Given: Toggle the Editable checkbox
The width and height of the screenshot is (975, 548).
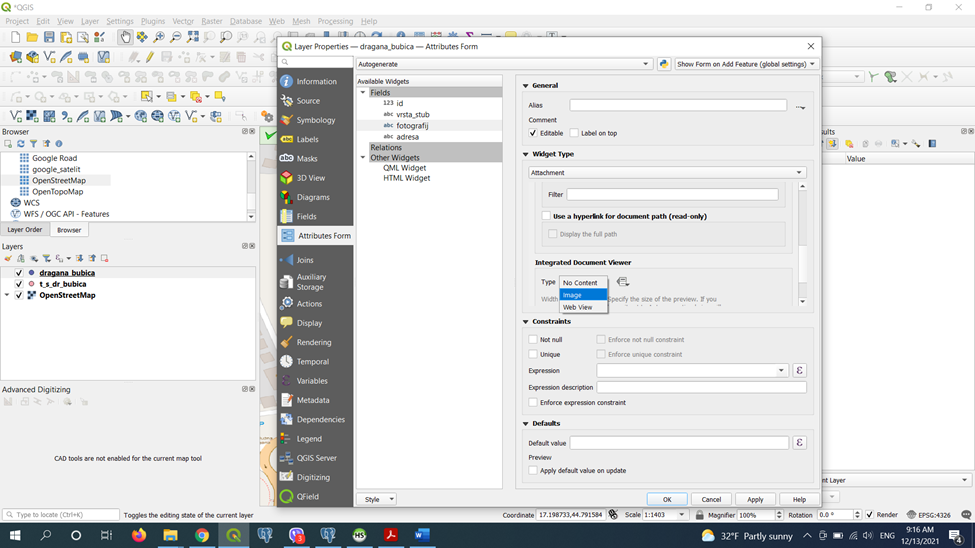Looking at the screenshot, I should tap(533, 133).
